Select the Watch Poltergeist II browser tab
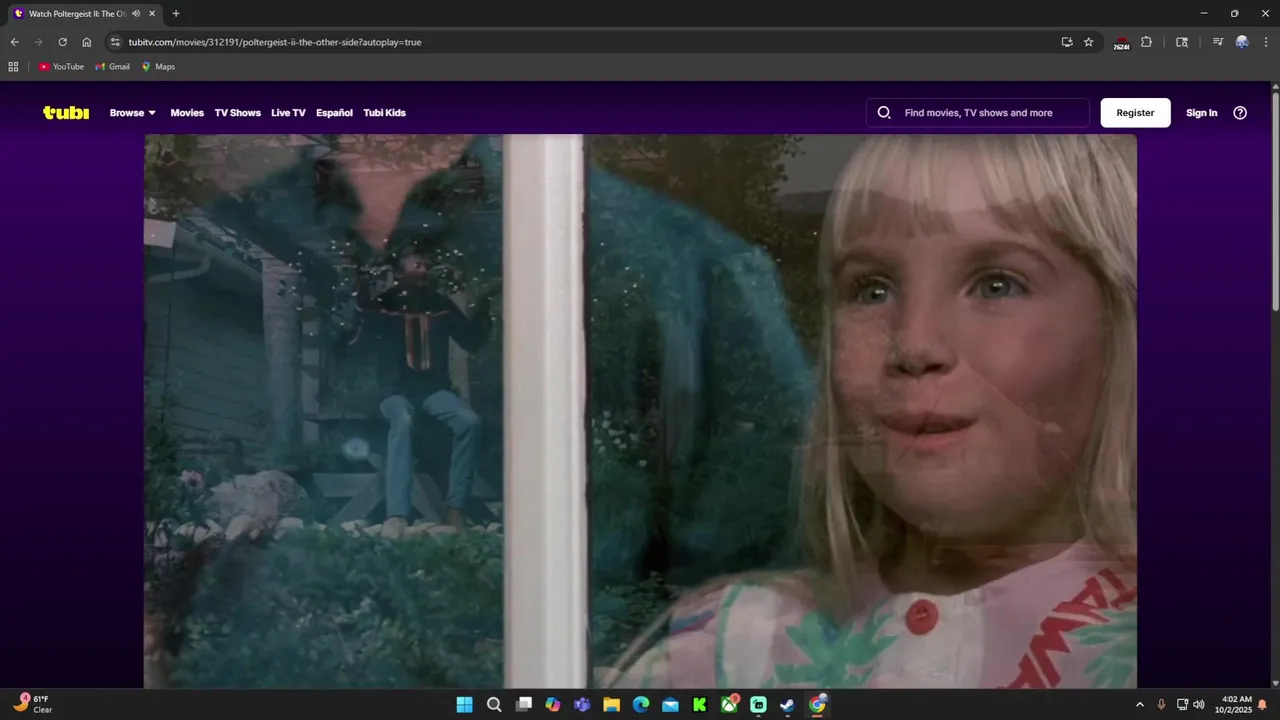This screenshot has height=720, width=1280. 85,14
